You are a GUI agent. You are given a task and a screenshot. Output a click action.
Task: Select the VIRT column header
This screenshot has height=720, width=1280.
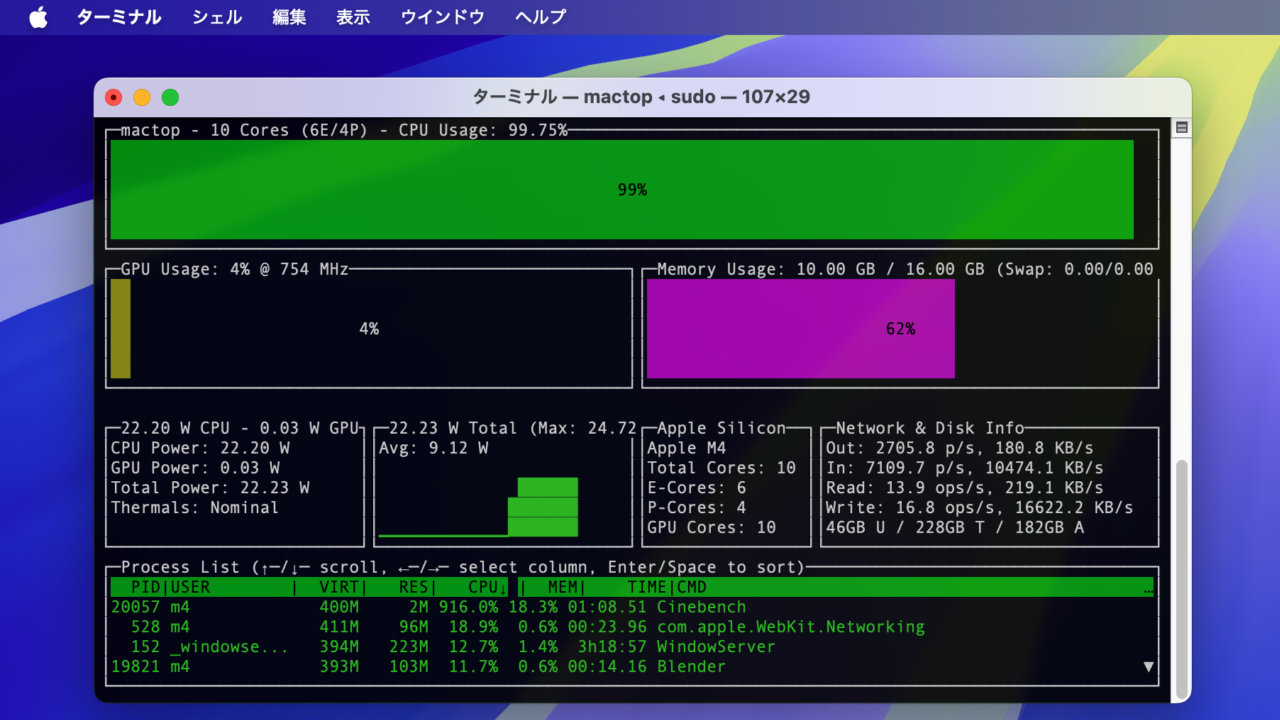point(339,587)
